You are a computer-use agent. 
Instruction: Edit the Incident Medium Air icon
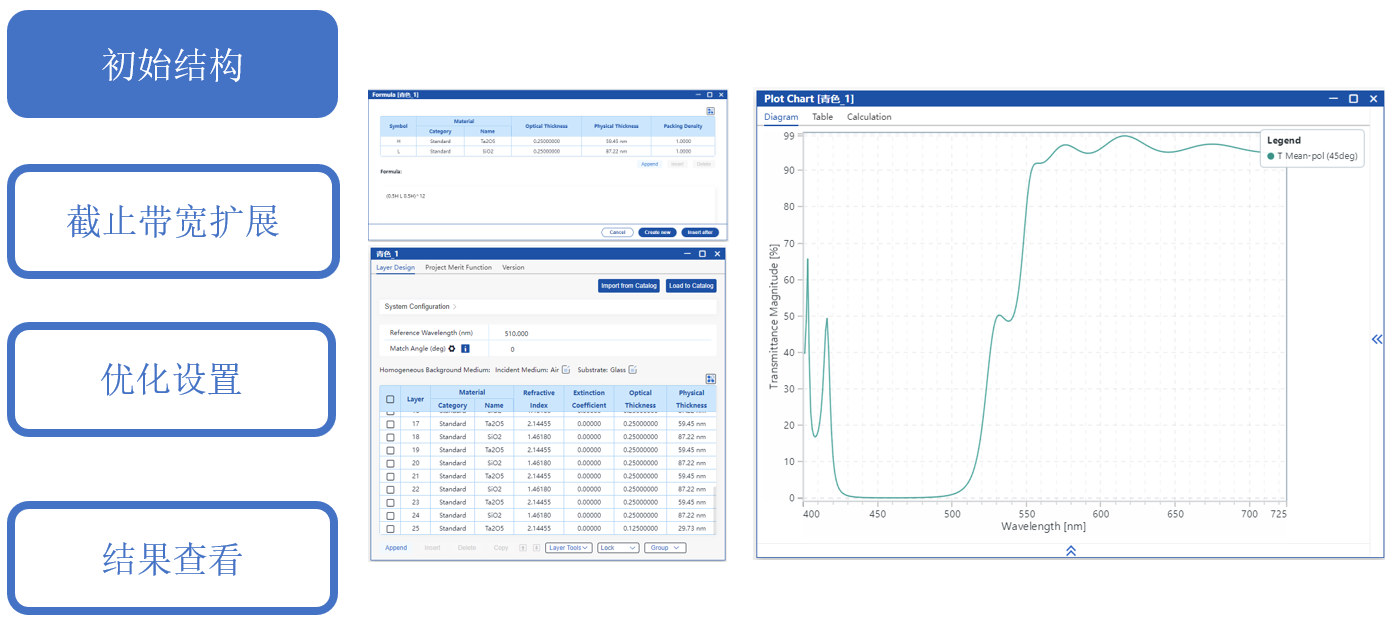pos(566,370)
